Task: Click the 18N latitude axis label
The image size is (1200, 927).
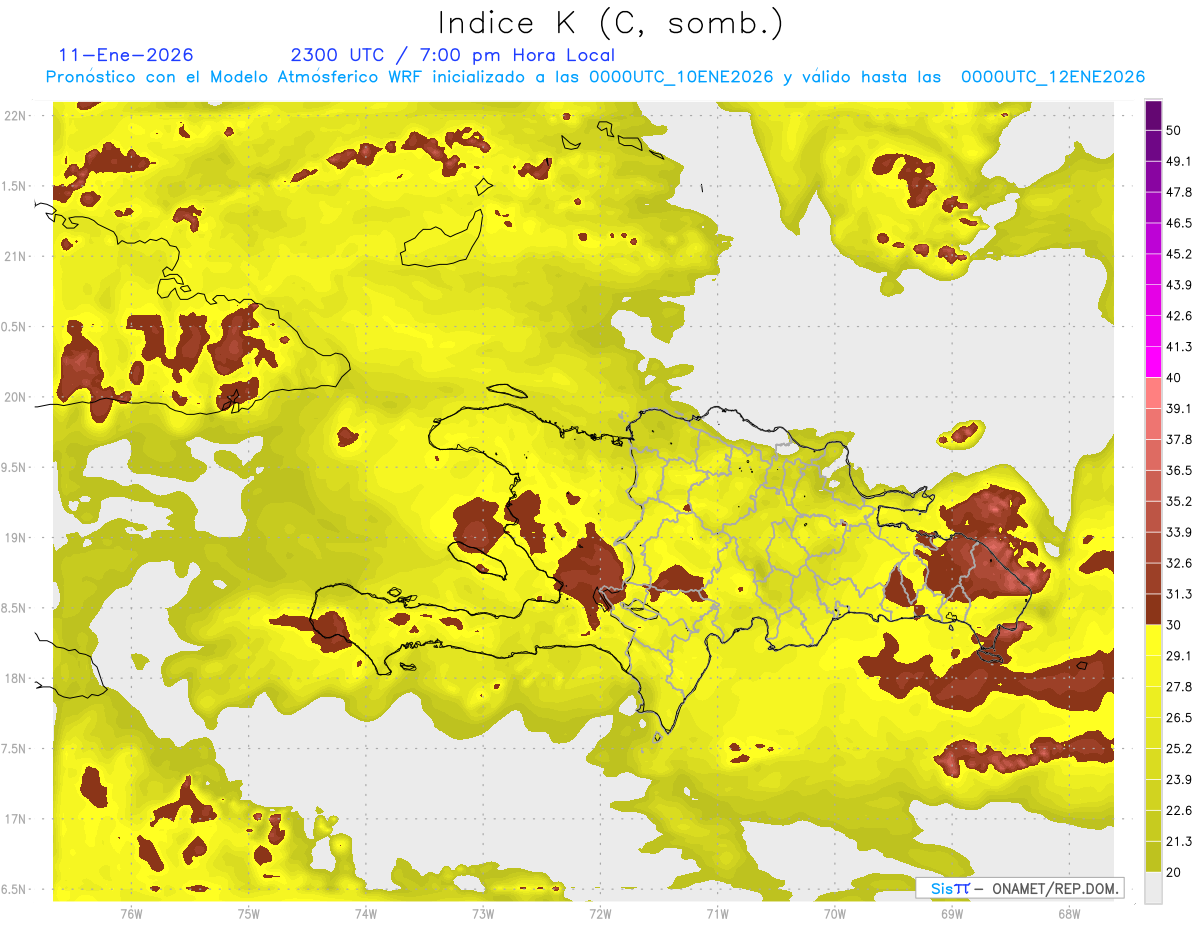Action: (15, 679)
